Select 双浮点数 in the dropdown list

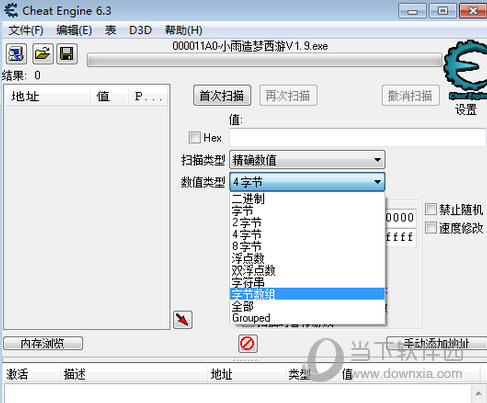coord(307,270)
